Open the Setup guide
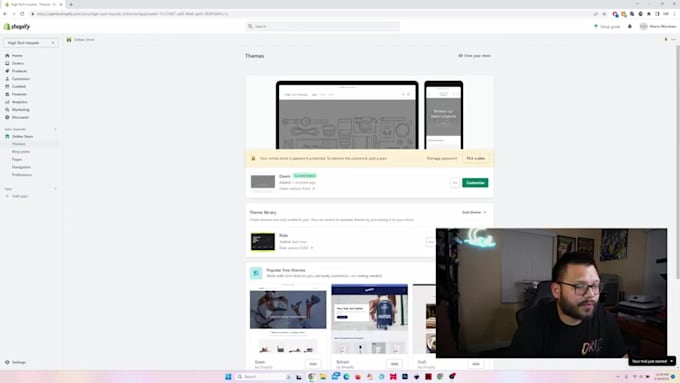The width and height of the screenshot is (680, 383). 607,26
